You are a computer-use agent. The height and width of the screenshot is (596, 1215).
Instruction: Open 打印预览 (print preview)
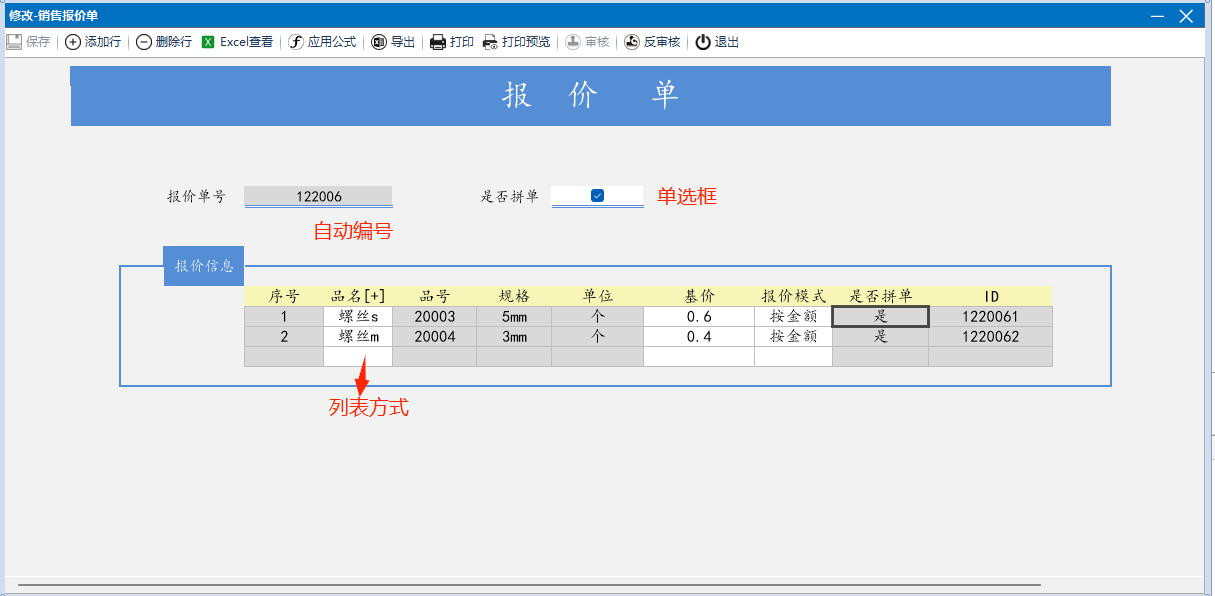pos(490,42)
